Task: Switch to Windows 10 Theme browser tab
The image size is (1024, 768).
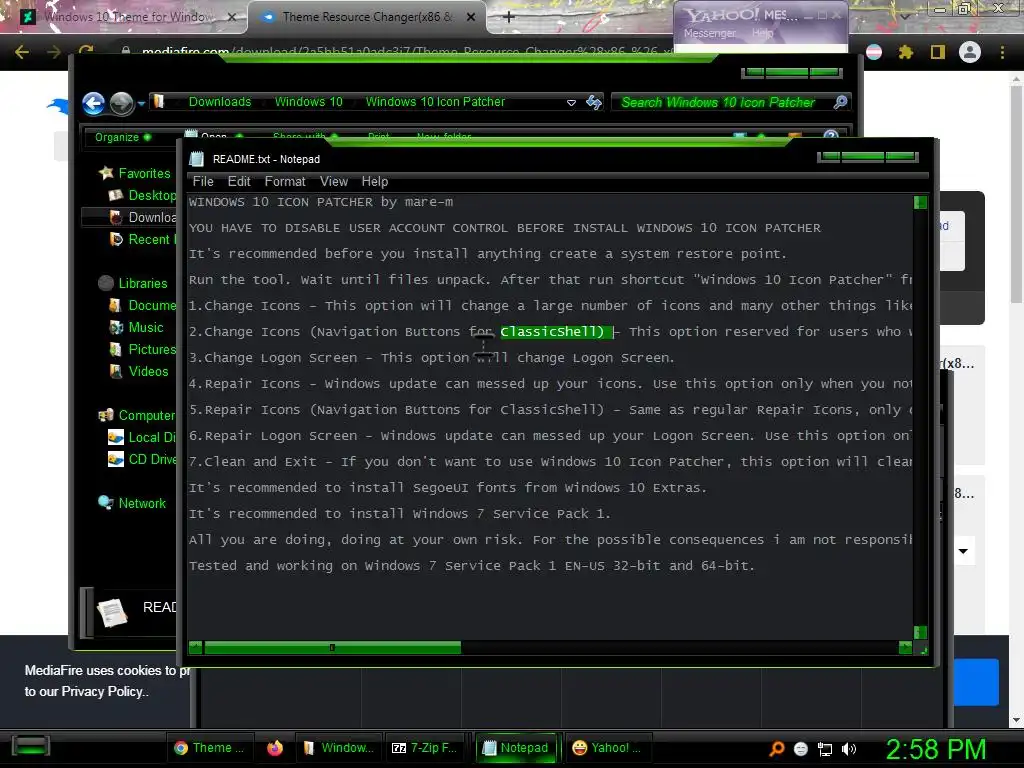Action: pyautogui.click(x=127, y=17)
